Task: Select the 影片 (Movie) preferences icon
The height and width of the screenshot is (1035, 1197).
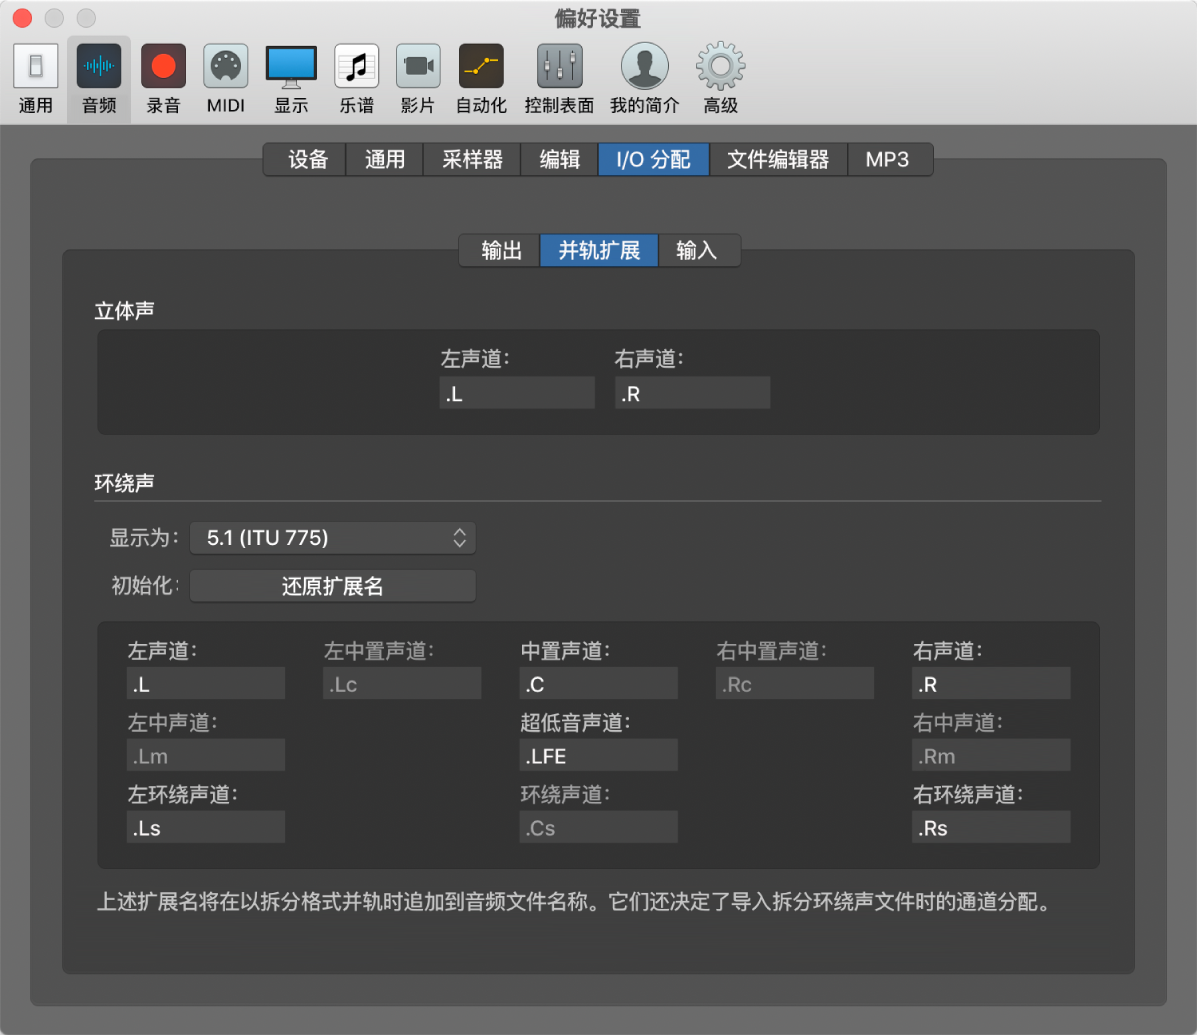Action: [x=417, y=77]
